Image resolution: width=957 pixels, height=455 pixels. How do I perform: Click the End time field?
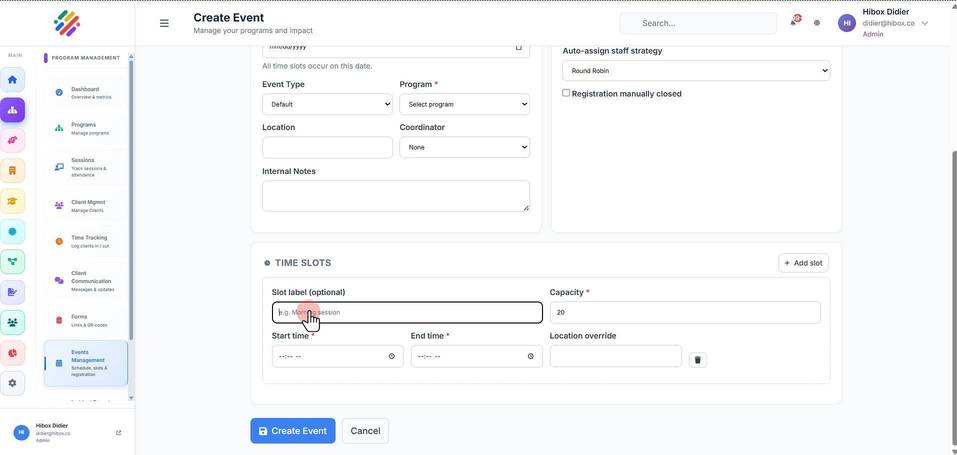click(477, 356)
